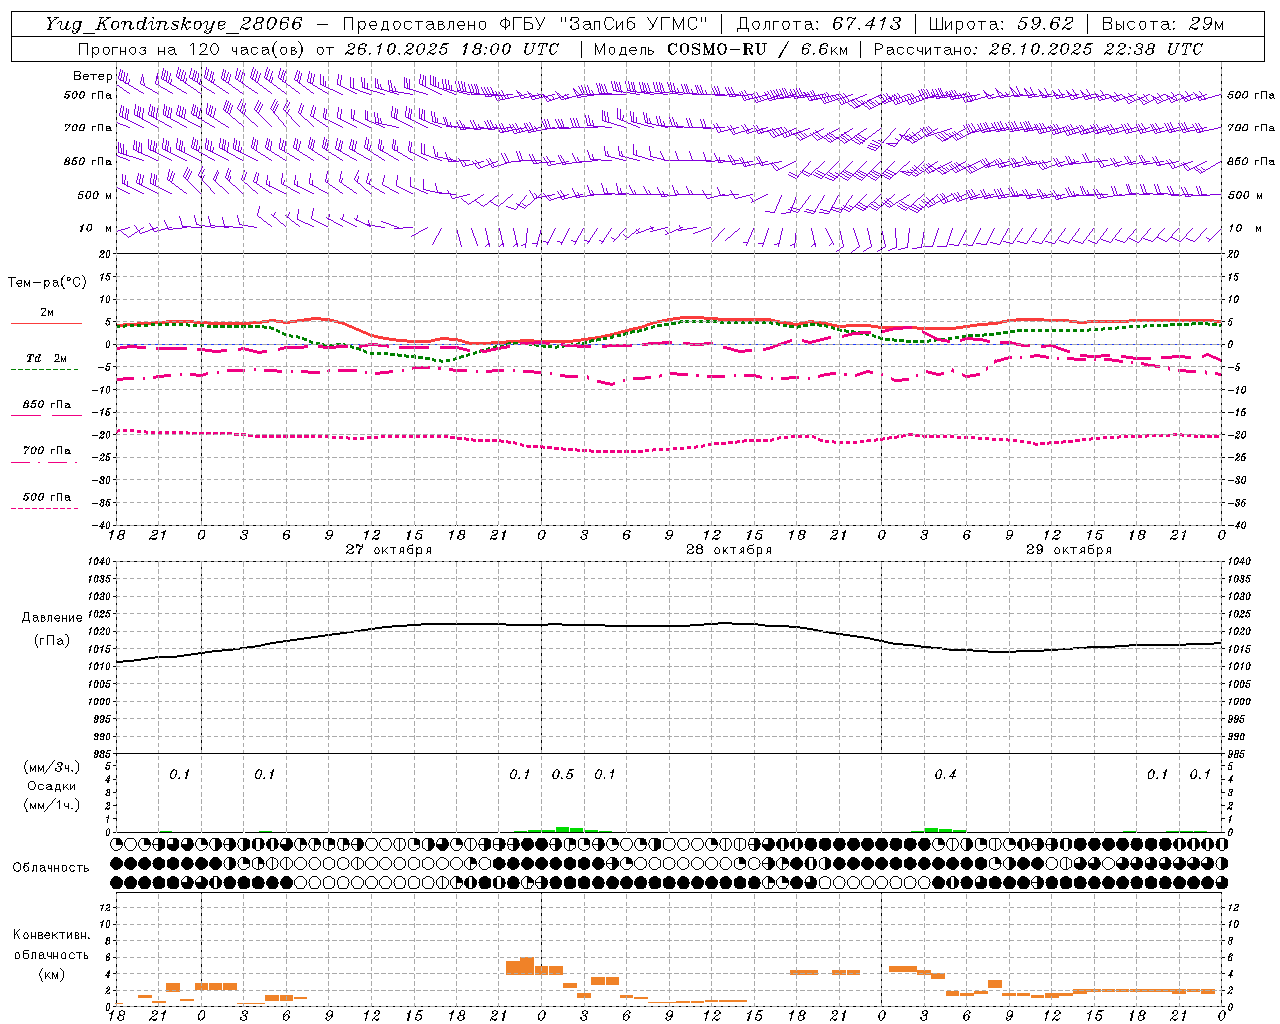
Task: Click the date label 29 октября
Action: (1069, 550)
